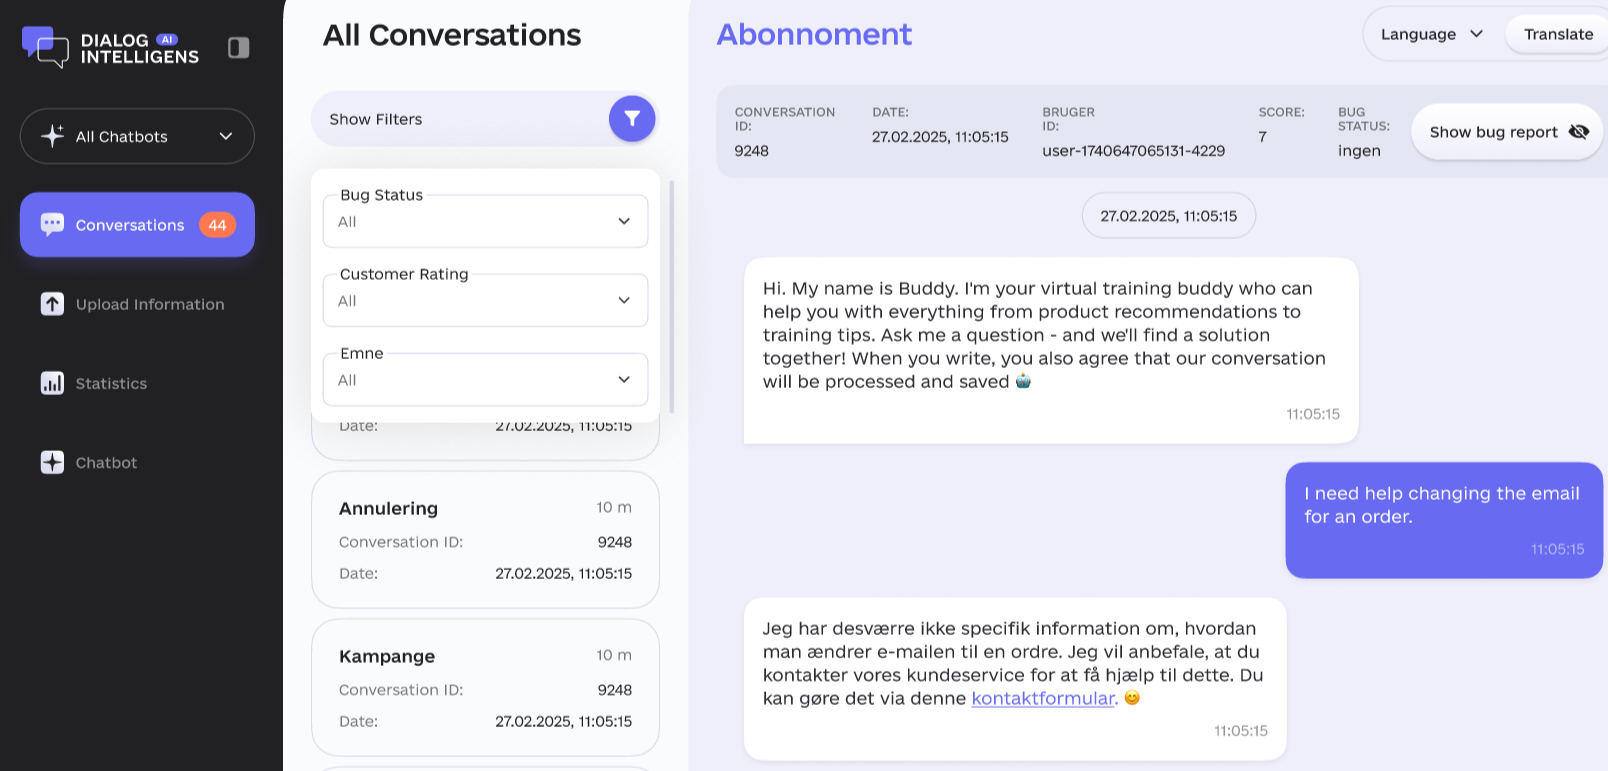Image resolution: width=1608 pixels, height=771 pixels.
Task: Click the 44 conversations count badge
Action: point(217,225)
